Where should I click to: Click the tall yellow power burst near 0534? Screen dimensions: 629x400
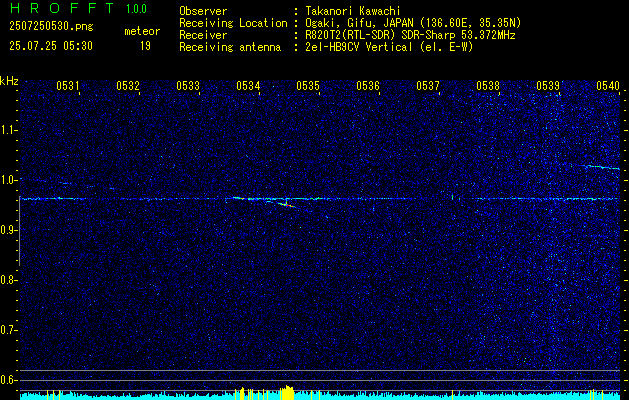287,392
